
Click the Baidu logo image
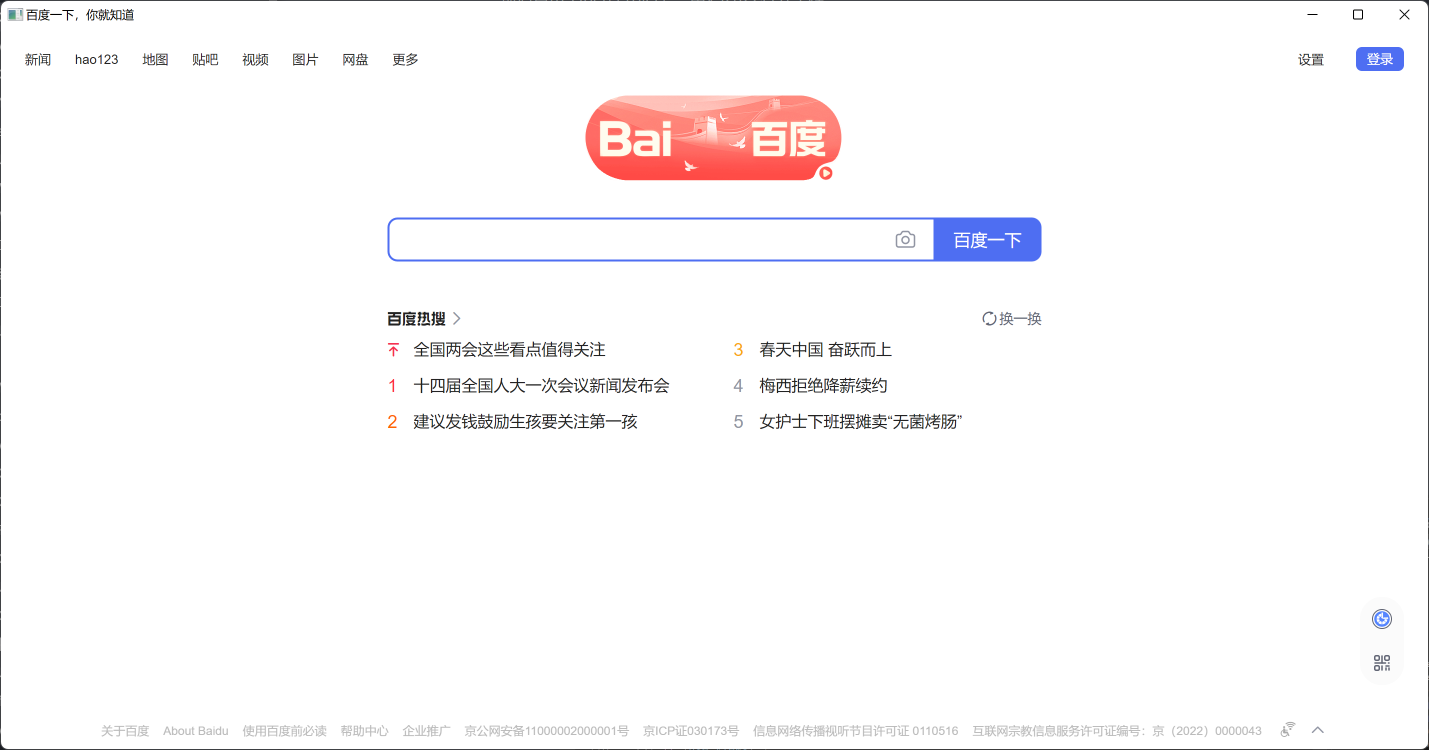click(x=712, y=138)
